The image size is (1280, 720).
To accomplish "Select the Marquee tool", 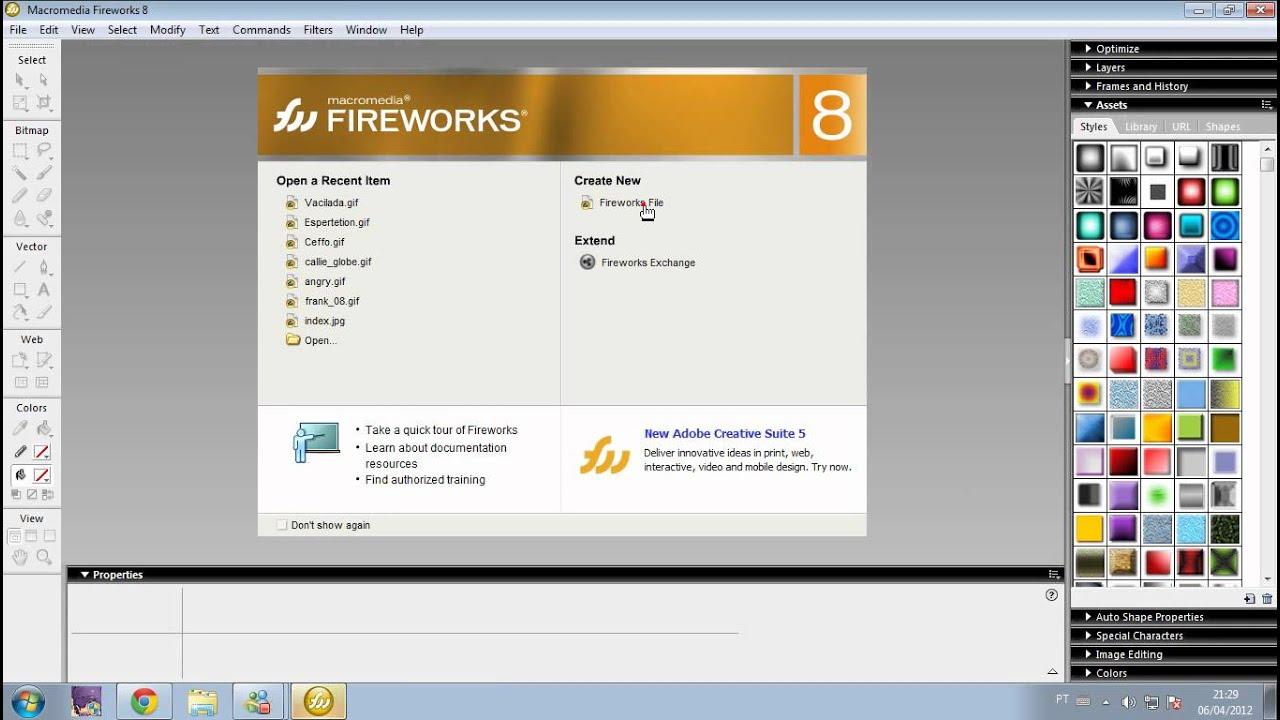I will 20,151.
